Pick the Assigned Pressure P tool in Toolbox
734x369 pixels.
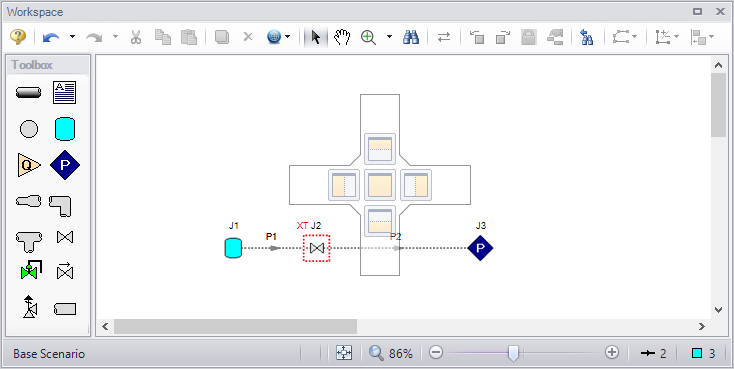click(x=65, y=165)
